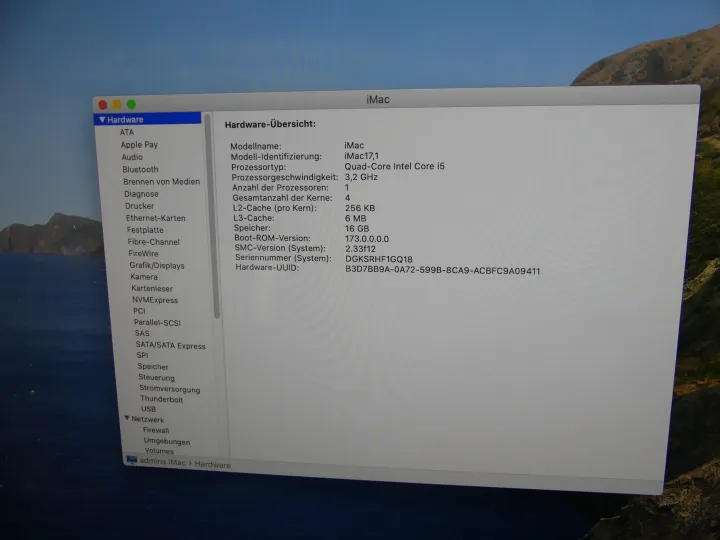This screenshot has height=540, width=720.
Task: Click the 'Gesamtanzahl der Kerne' label
Action: tap(282, 198)
